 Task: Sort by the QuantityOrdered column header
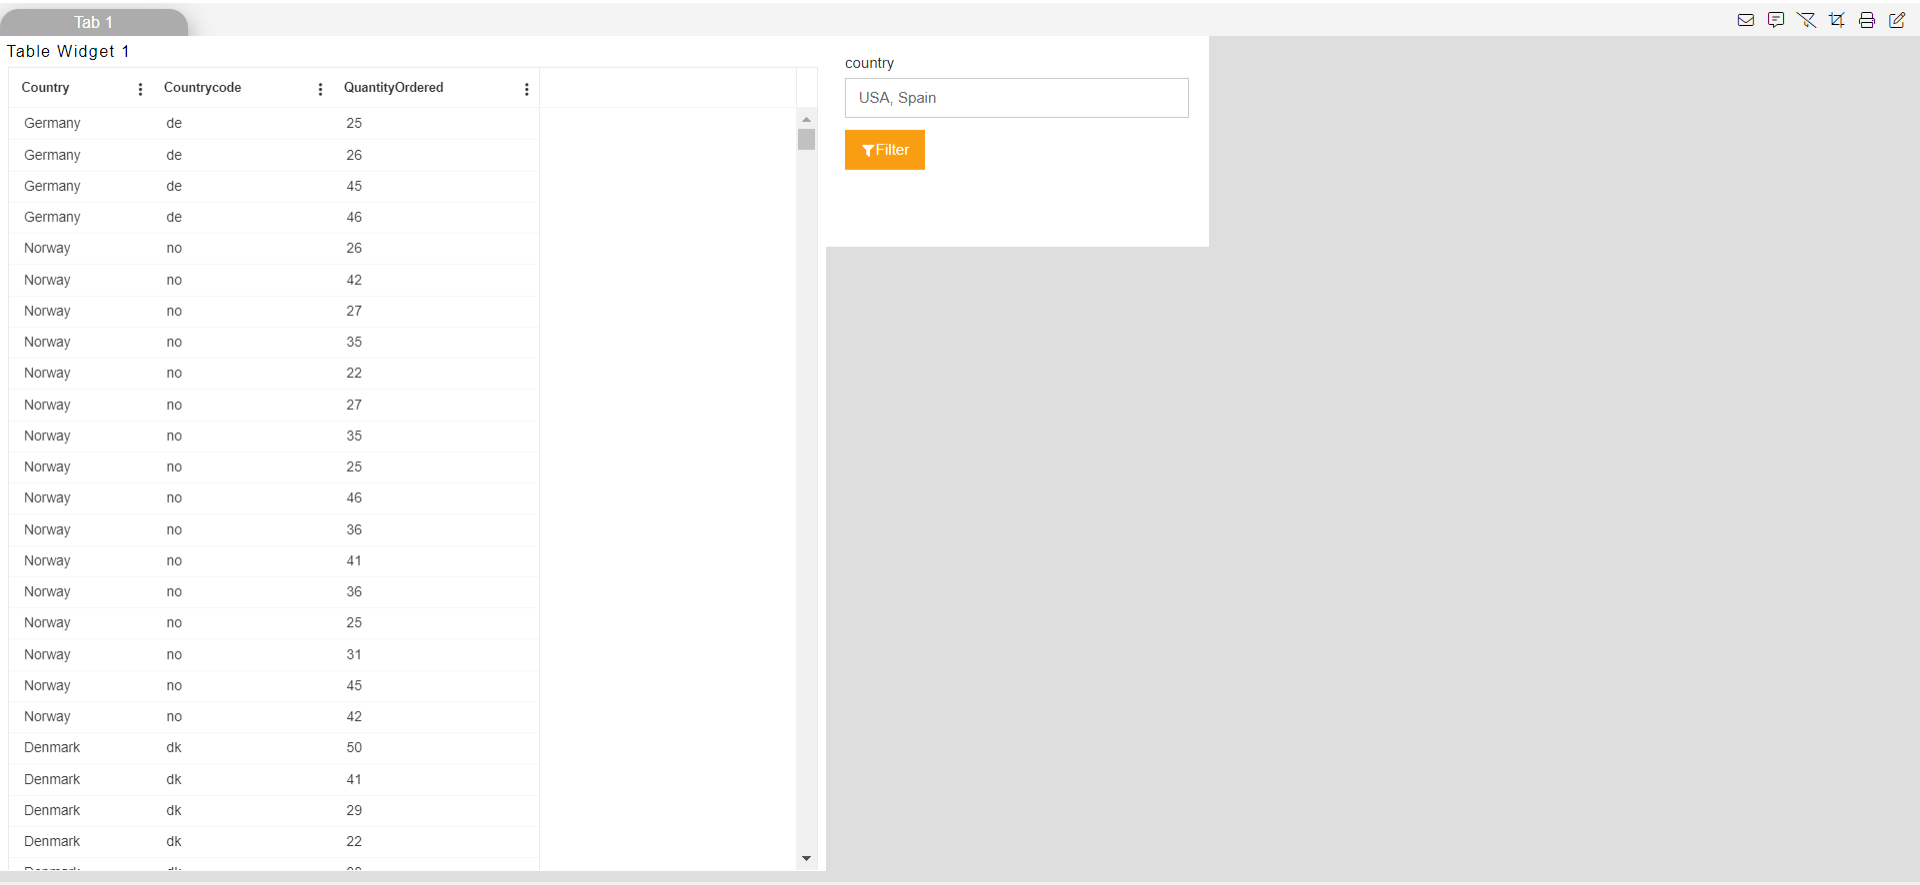(393, 88)
